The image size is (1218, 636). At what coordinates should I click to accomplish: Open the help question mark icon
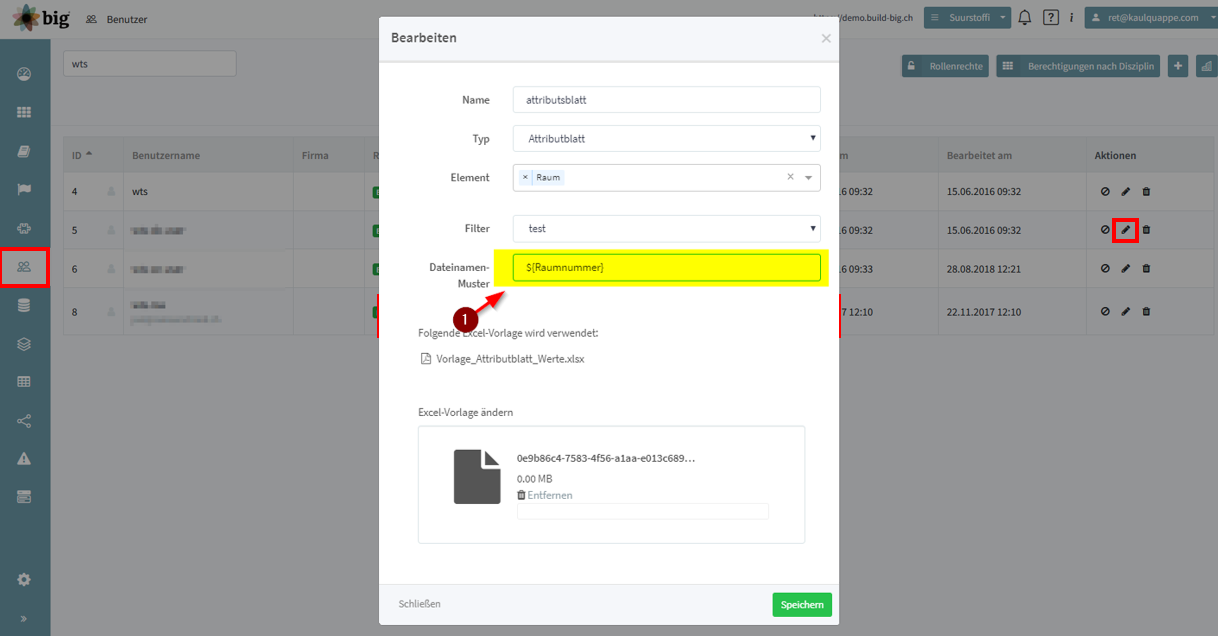(x=1051, y=17)
